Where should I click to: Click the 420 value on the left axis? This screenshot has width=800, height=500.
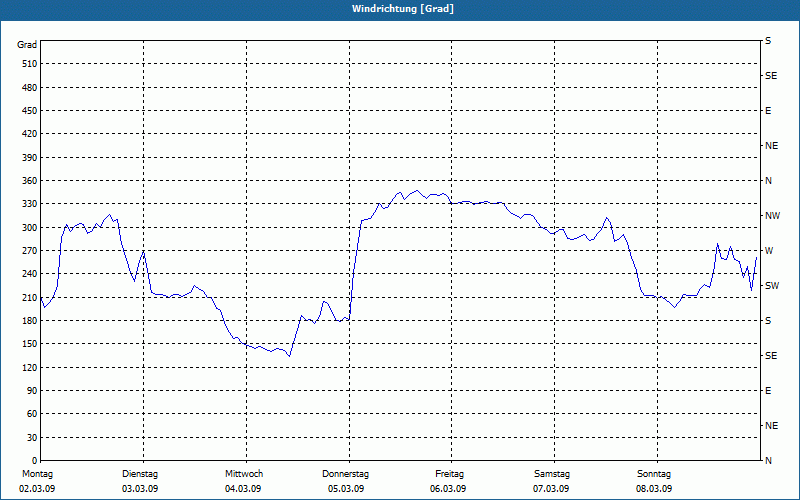(x=30, y=134)
